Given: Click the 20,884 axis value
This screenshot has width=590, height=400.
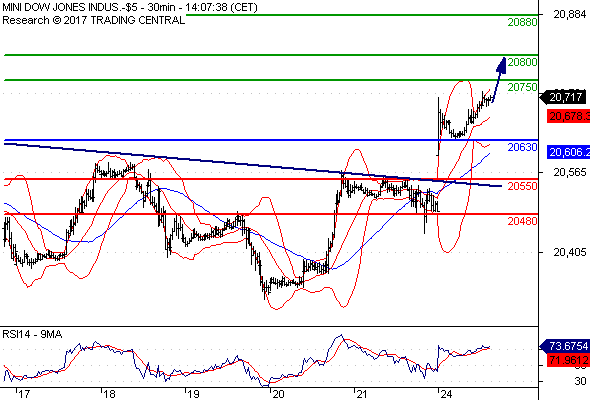Looking at the screenshot, I should tap(570, 14).
